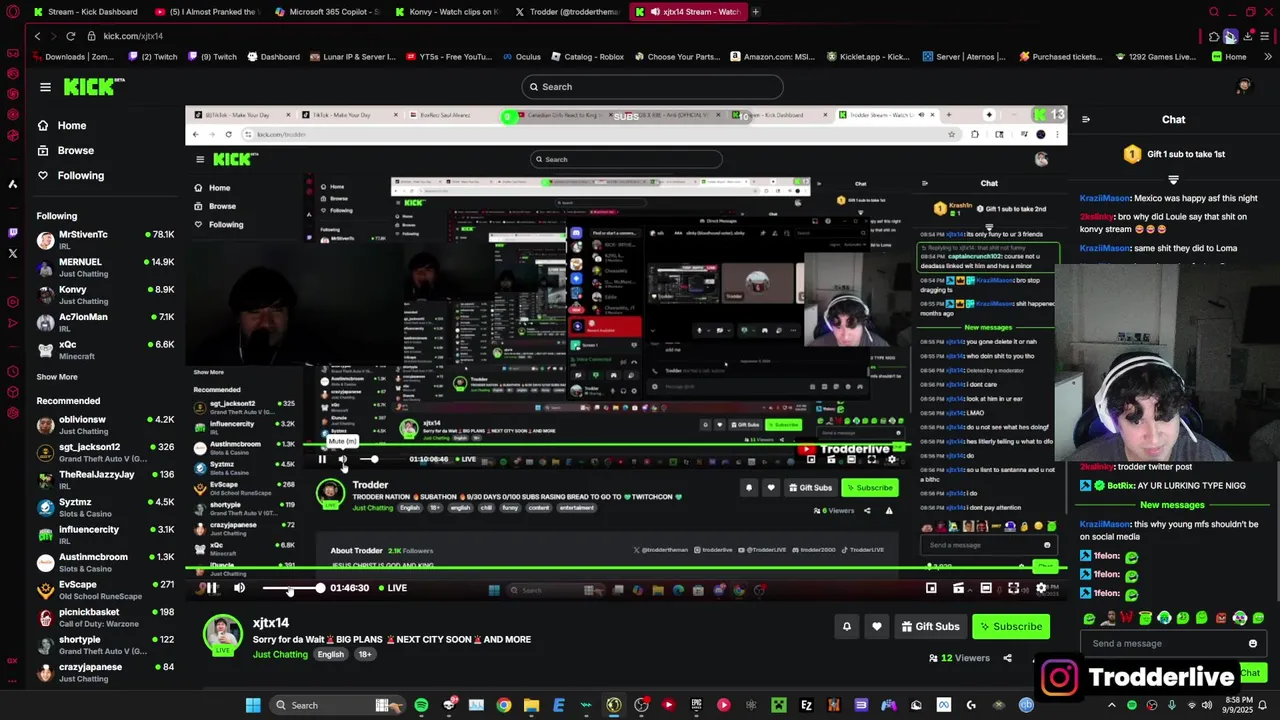The width and height of the screenshot is (1280, 720).
Task: Switch to Trodder Twitter tab
Action: click(567, 12)
